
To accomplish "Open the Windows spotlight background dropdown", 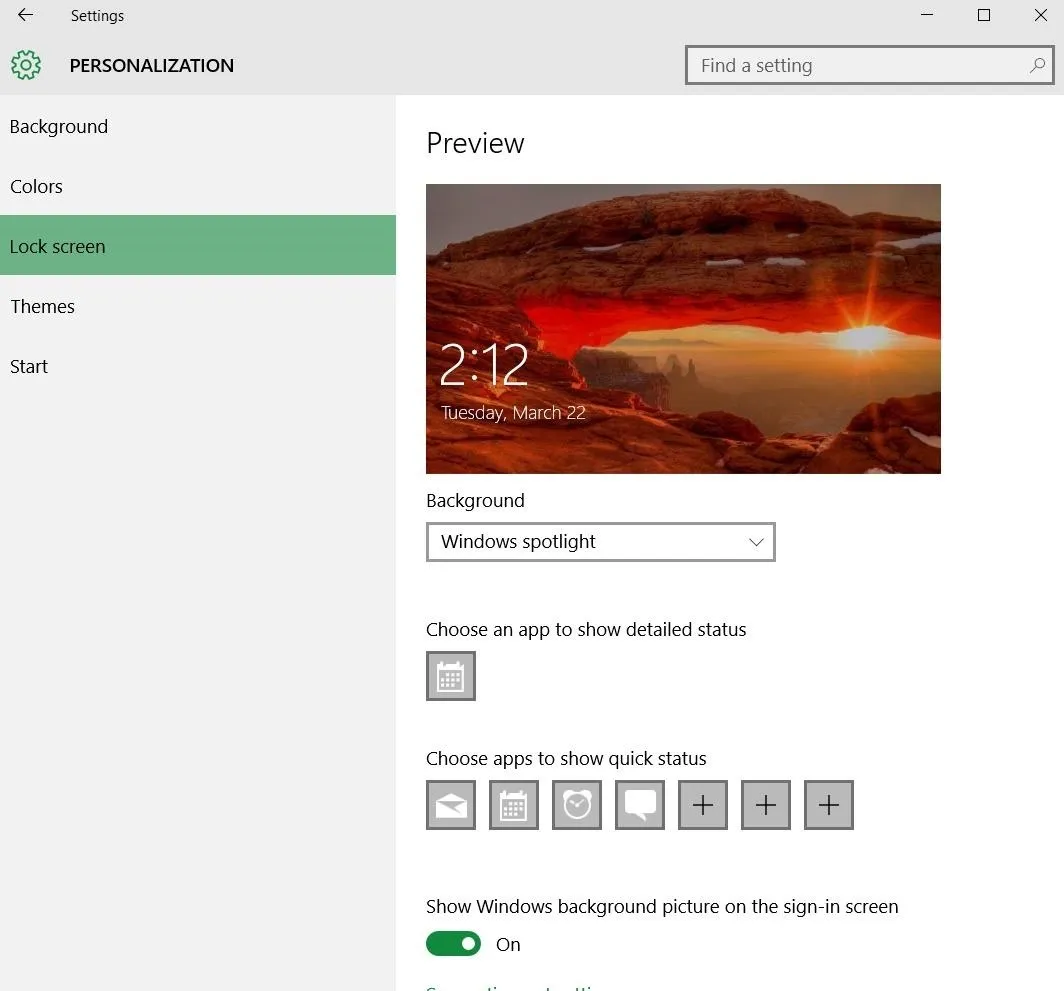I will tap(601, 542).
